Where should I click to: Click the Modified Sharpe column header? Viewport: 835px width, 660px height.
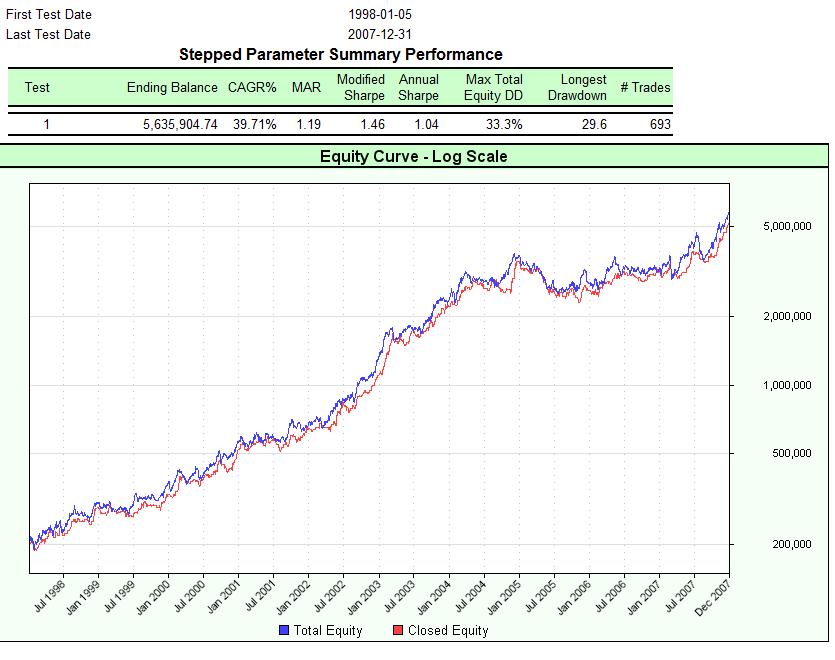[x=360, y=87]
